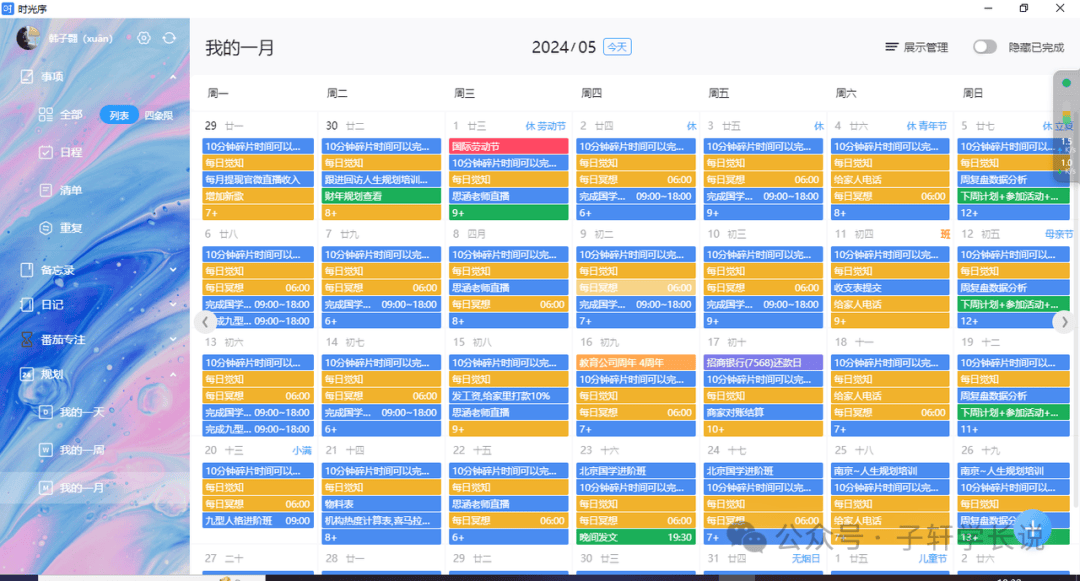This screenshot has width=1080, height=581.
Task: Click the 时光序 app logo
Action: pyautogui.click(x=8, y=8)
